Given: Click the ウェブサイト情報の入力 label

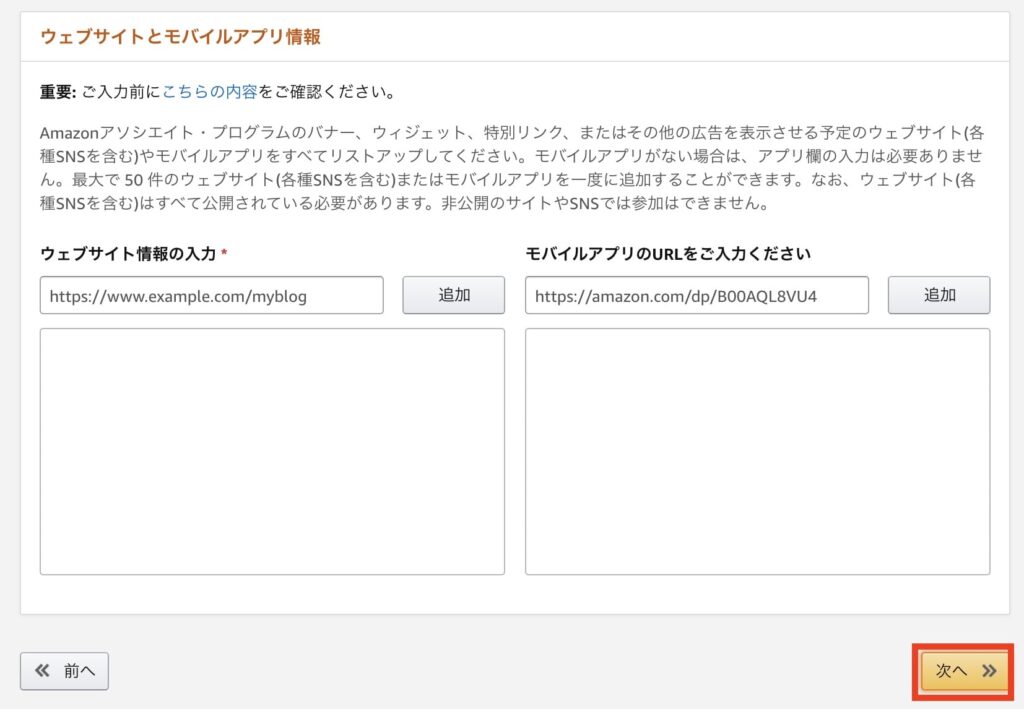Looking at the screenshot, I should coord(128,253).
